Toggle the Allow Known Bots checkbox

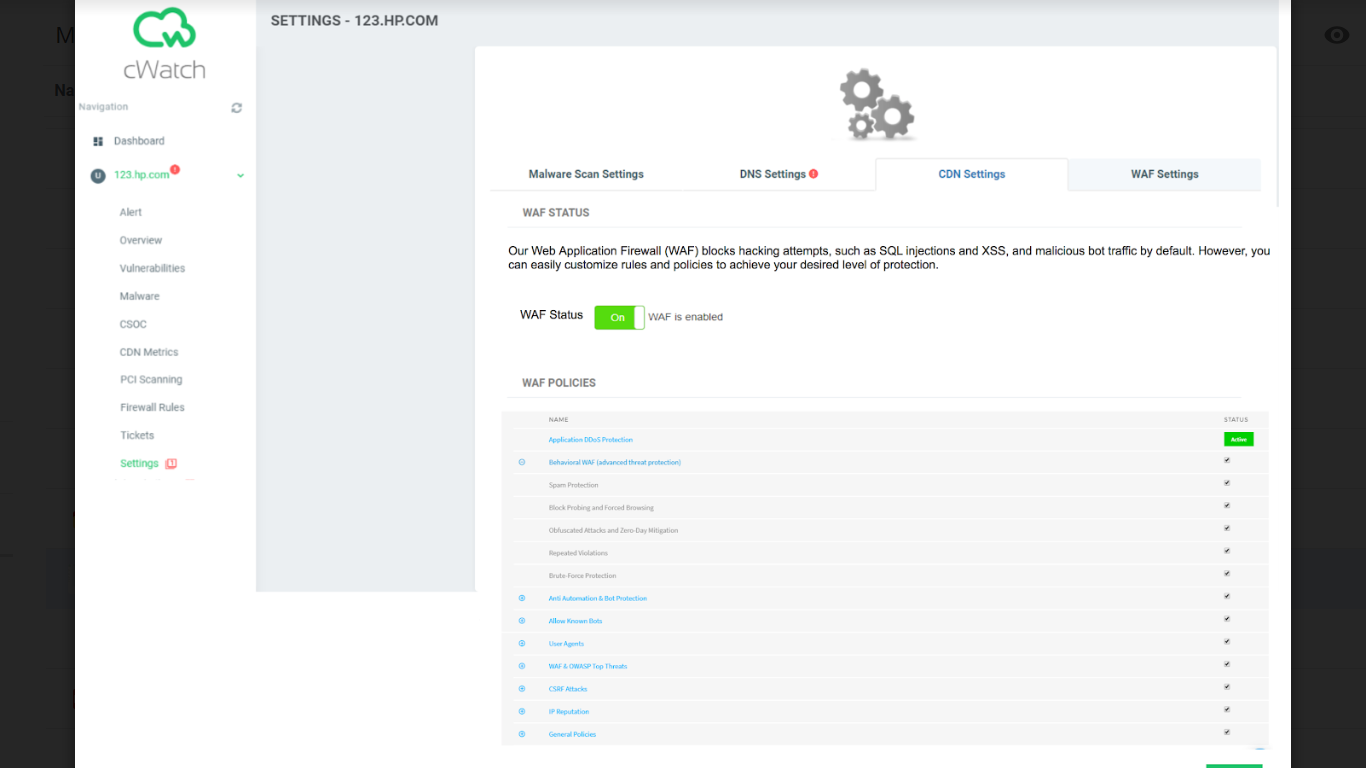point(1227,619)
